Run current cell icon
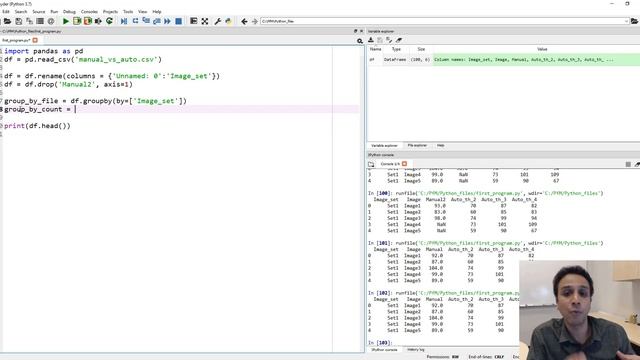Viewport: 640px width, 360px height. pyautogui.click(x=77, y=21)
